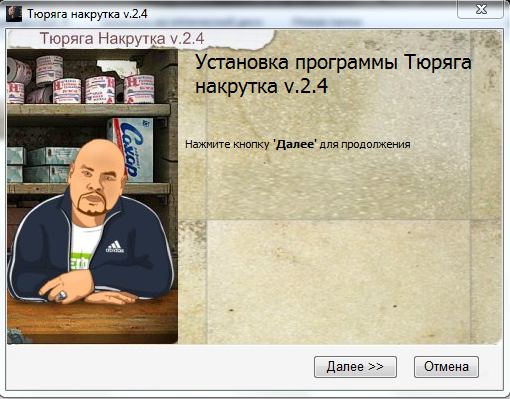This screenshot has height=399, width=510.
Task: Cancel installation with the Отмена button
Action: 446,367
